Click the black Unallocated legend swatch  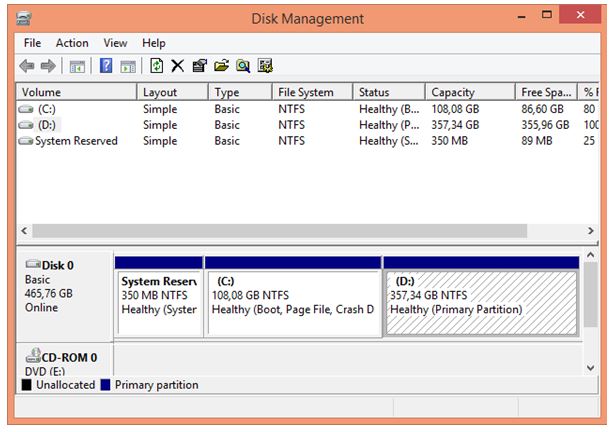[x=27, y=385]
